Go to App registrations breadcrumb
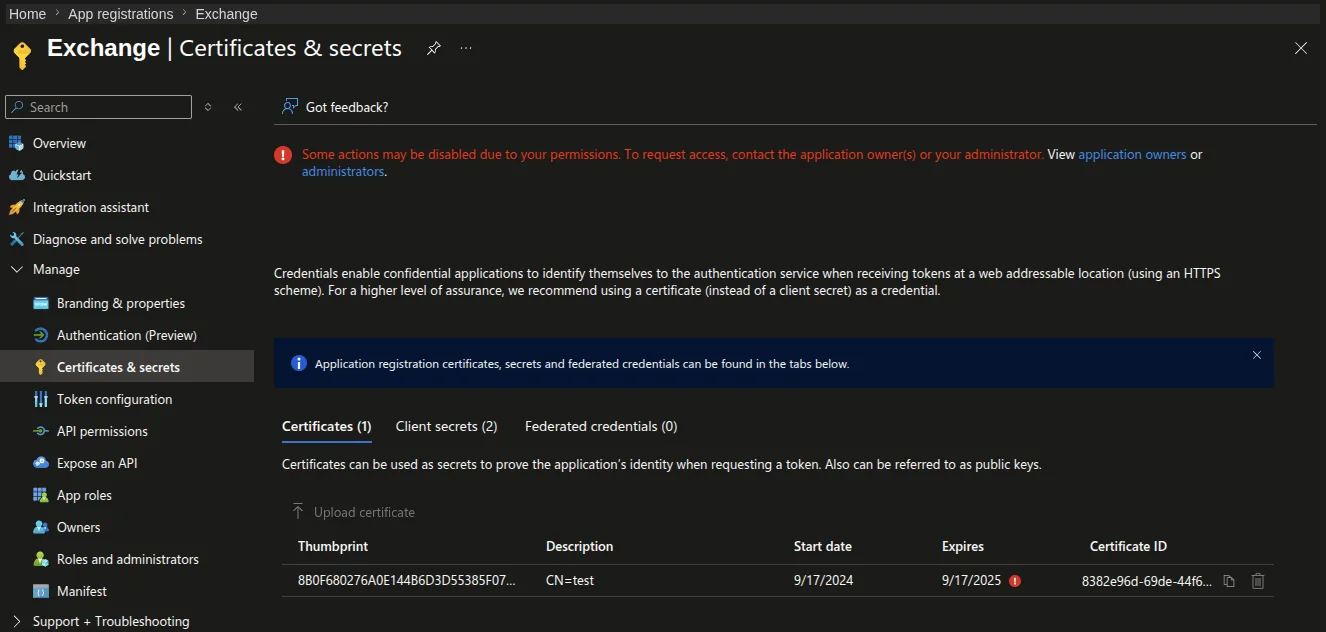Viewport: 1326px width, 632px height. 120,14
